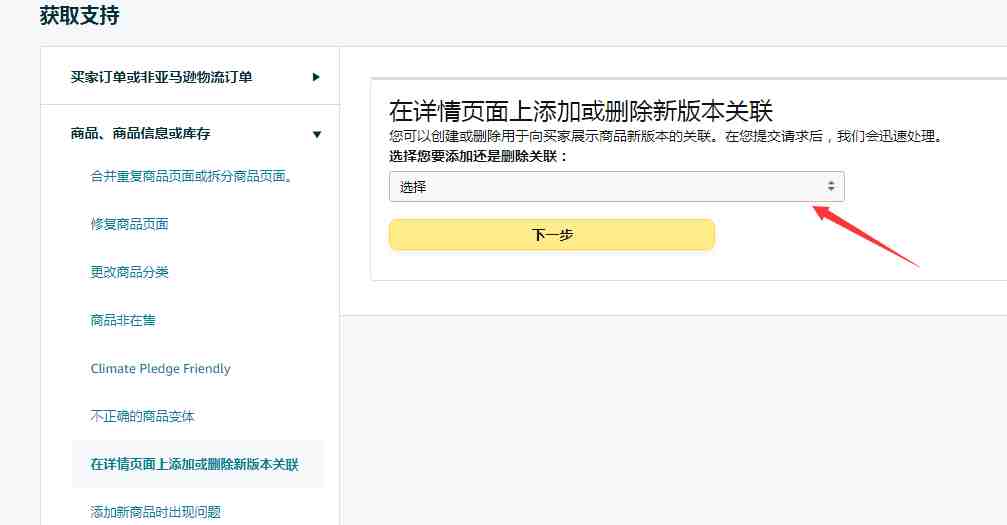Click the description text about 新版本的关联
The image size is (1007, 525).
click(667, 136)
